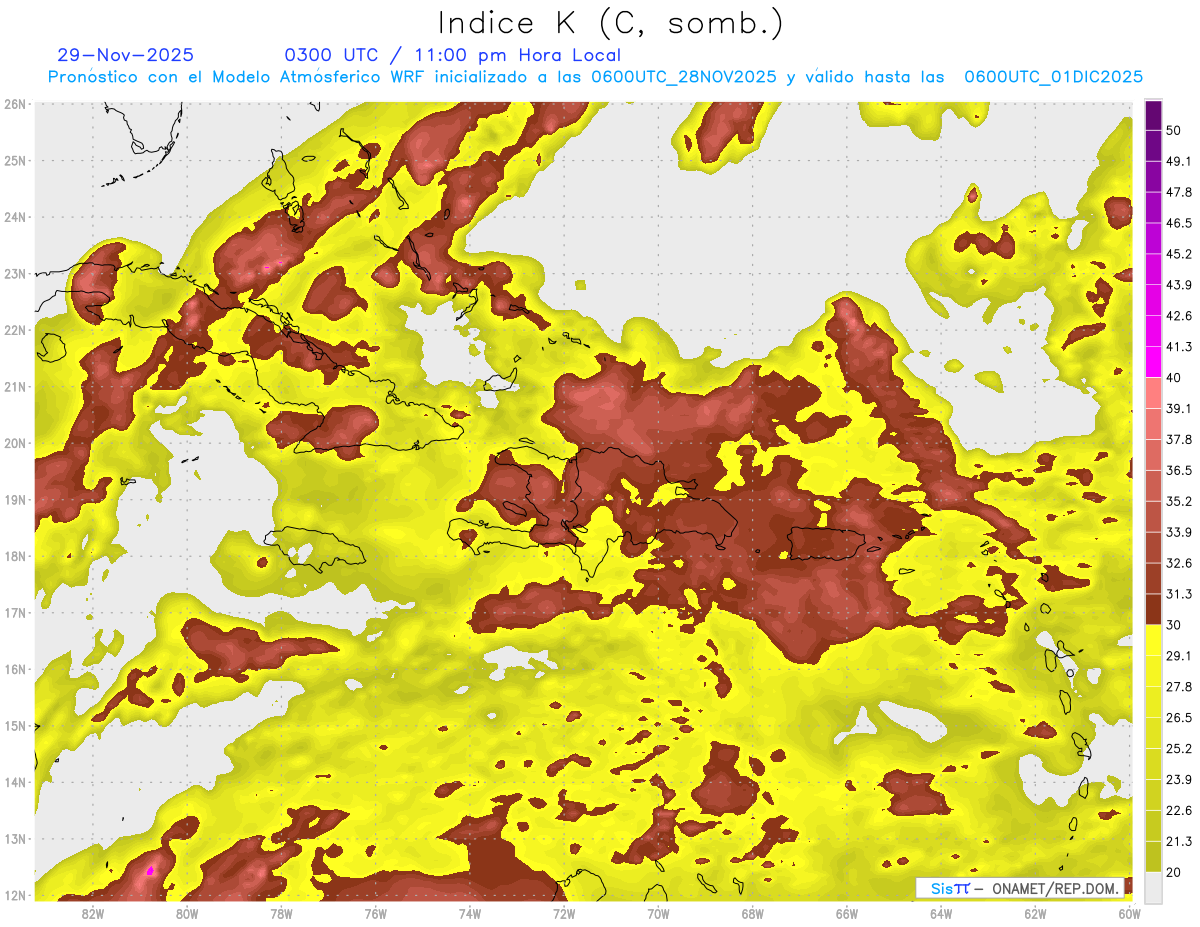Click the colorbar label "40"
1200x927 pixels.
(x=1174, y=378)
